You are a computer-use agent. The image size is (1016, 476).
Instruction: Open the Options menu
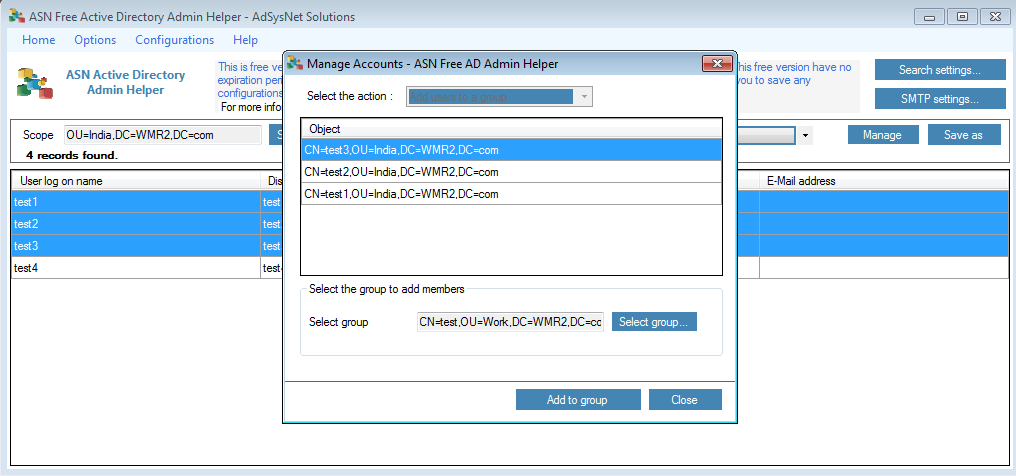[x=95, y=40]
